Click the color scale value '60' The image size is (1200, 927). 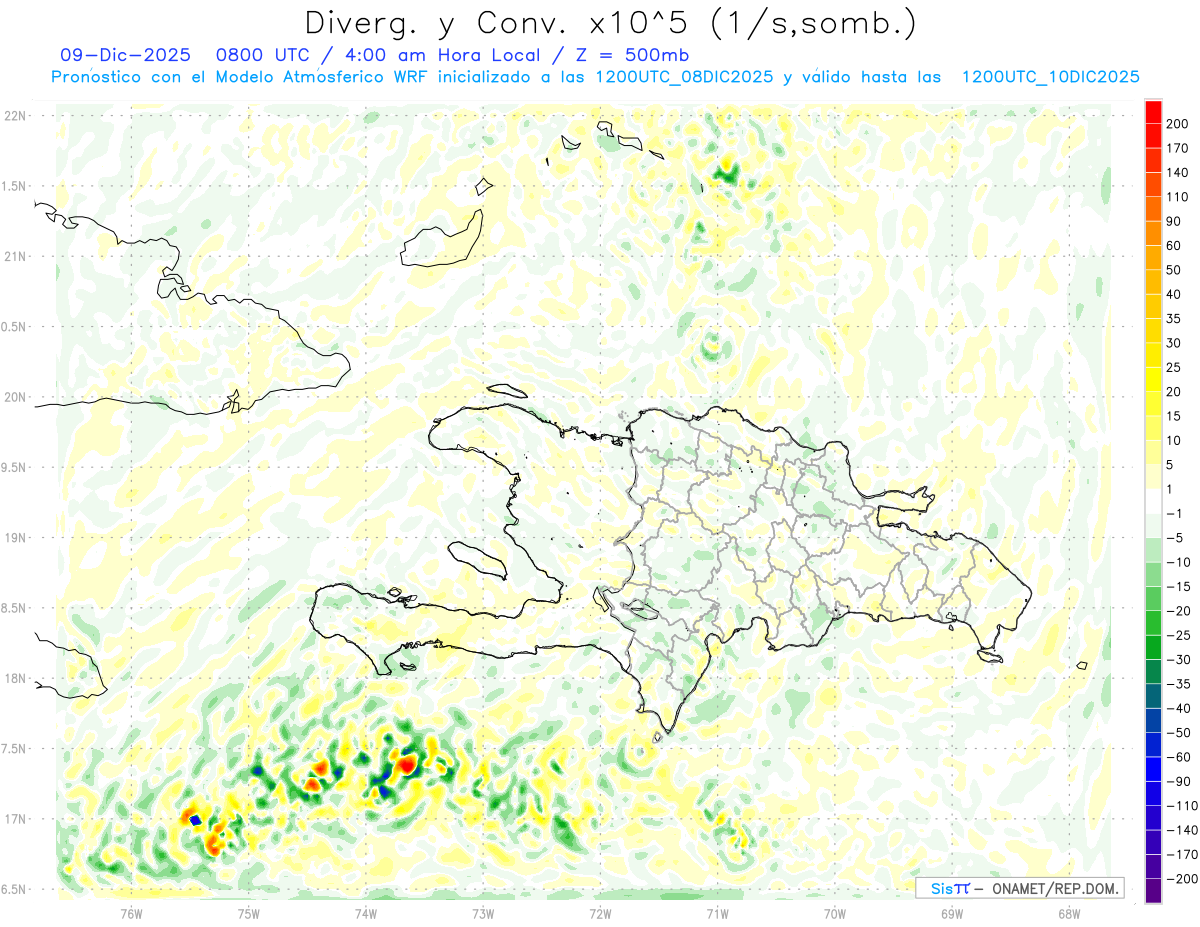pyautogui.click(x=1175, y=246)
